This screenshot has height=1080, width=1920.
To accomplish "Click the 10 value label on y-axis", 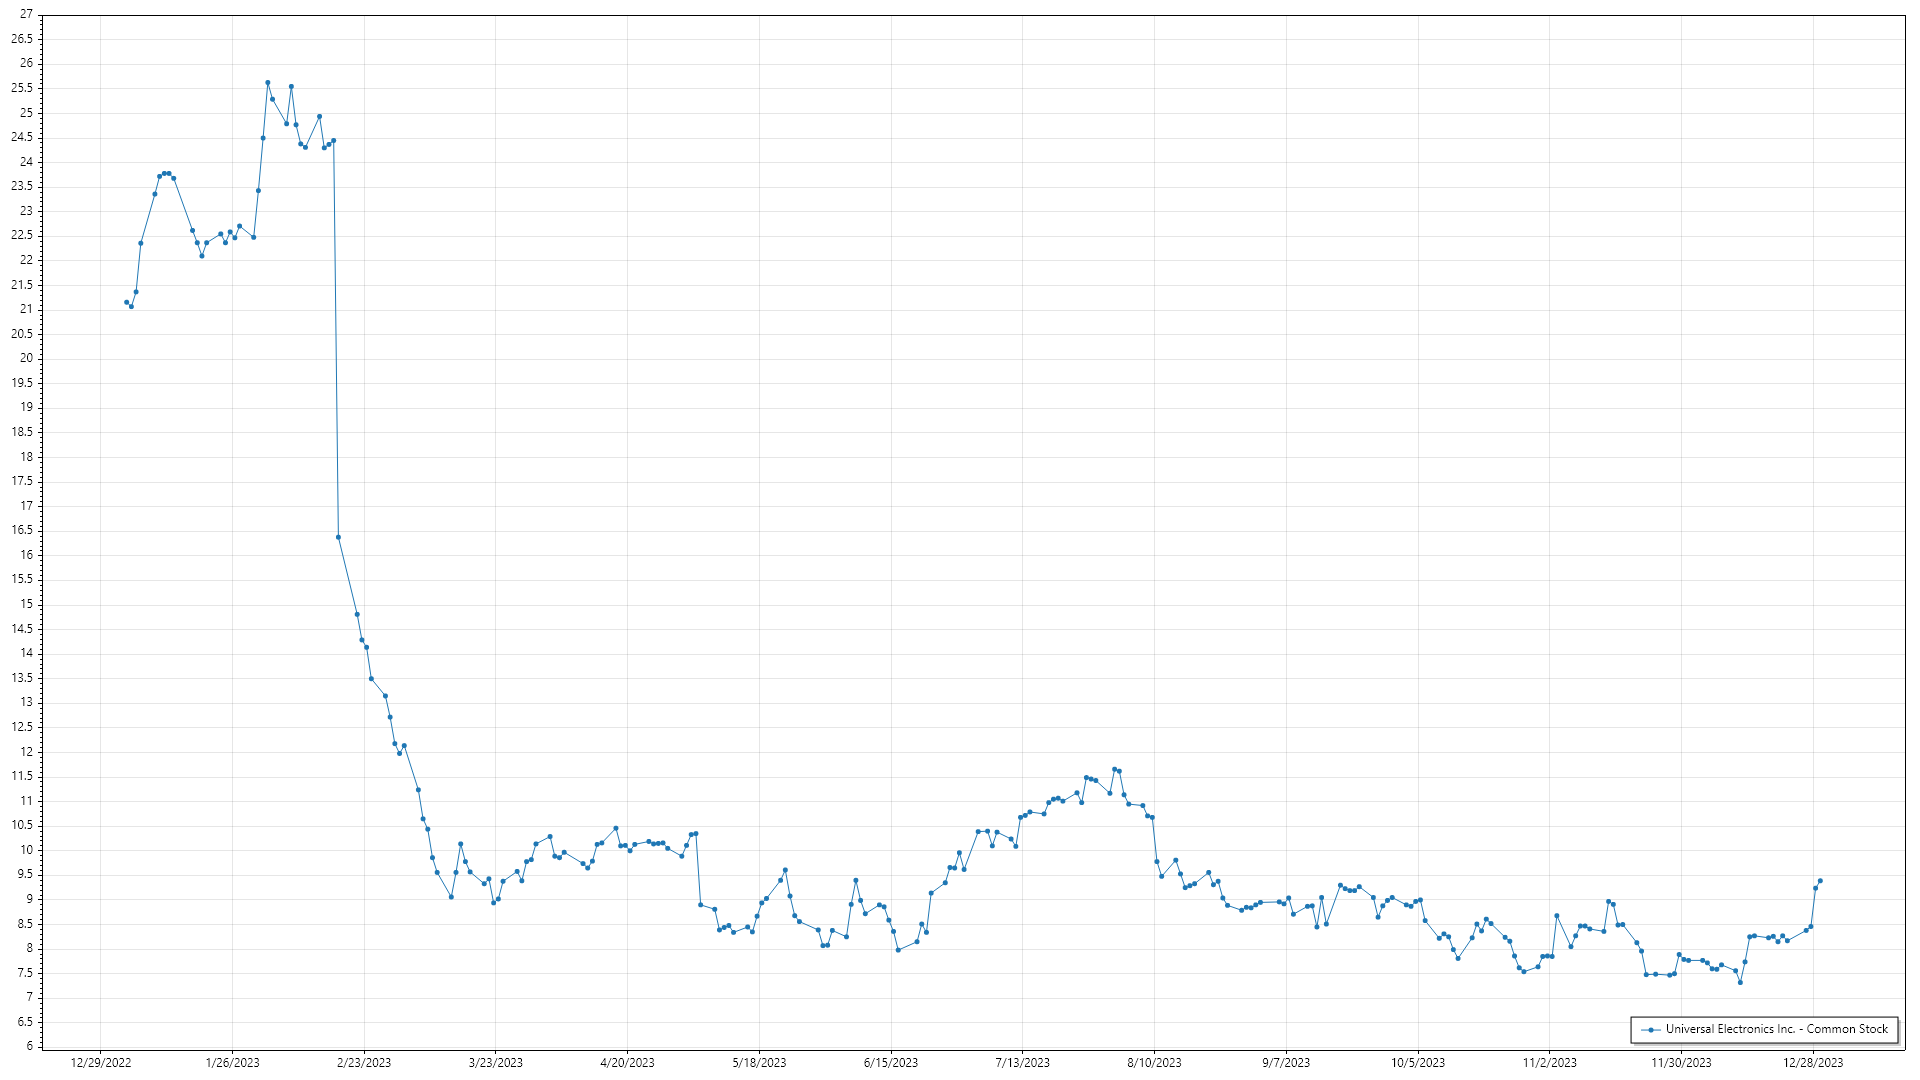I will (26, 850).
